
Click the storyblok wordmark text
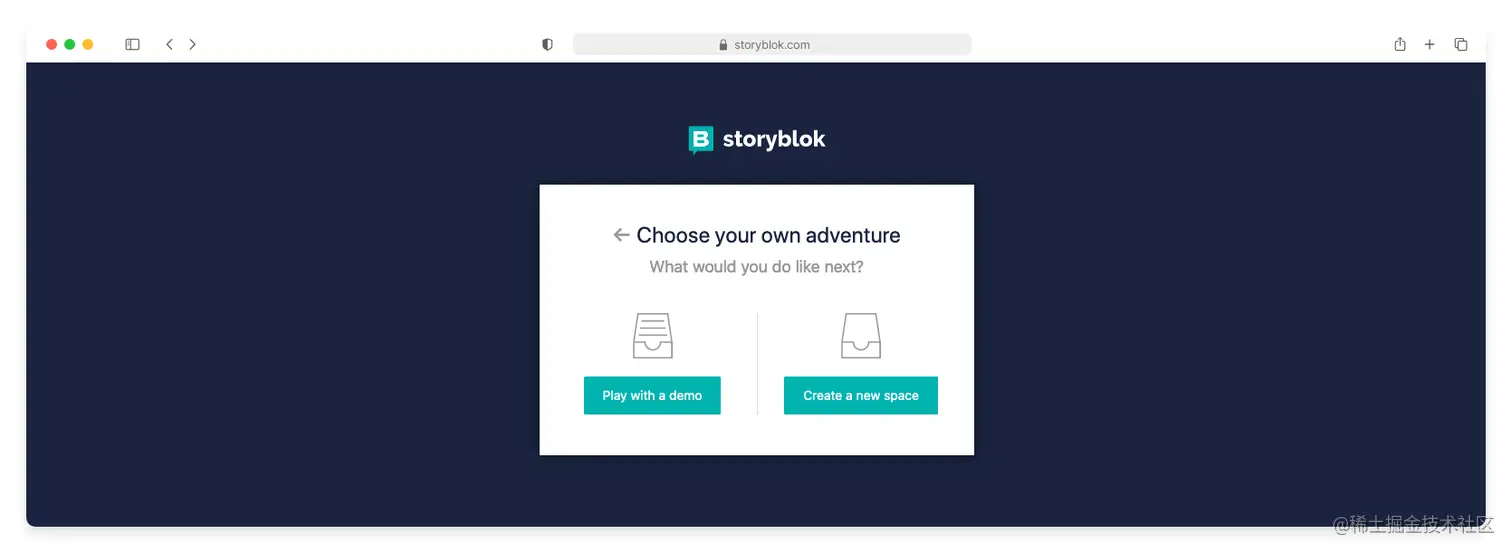pos(774,139)
